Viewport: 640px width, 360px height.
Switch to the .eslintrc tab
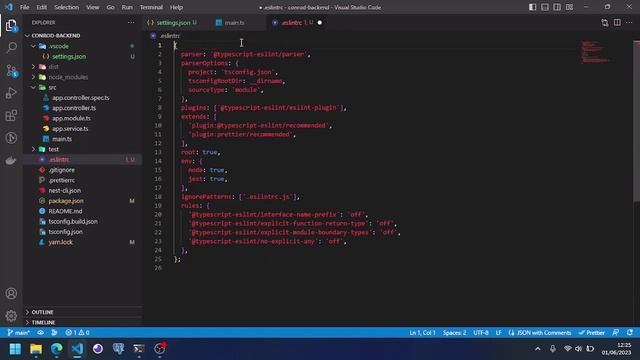(297, 22)
